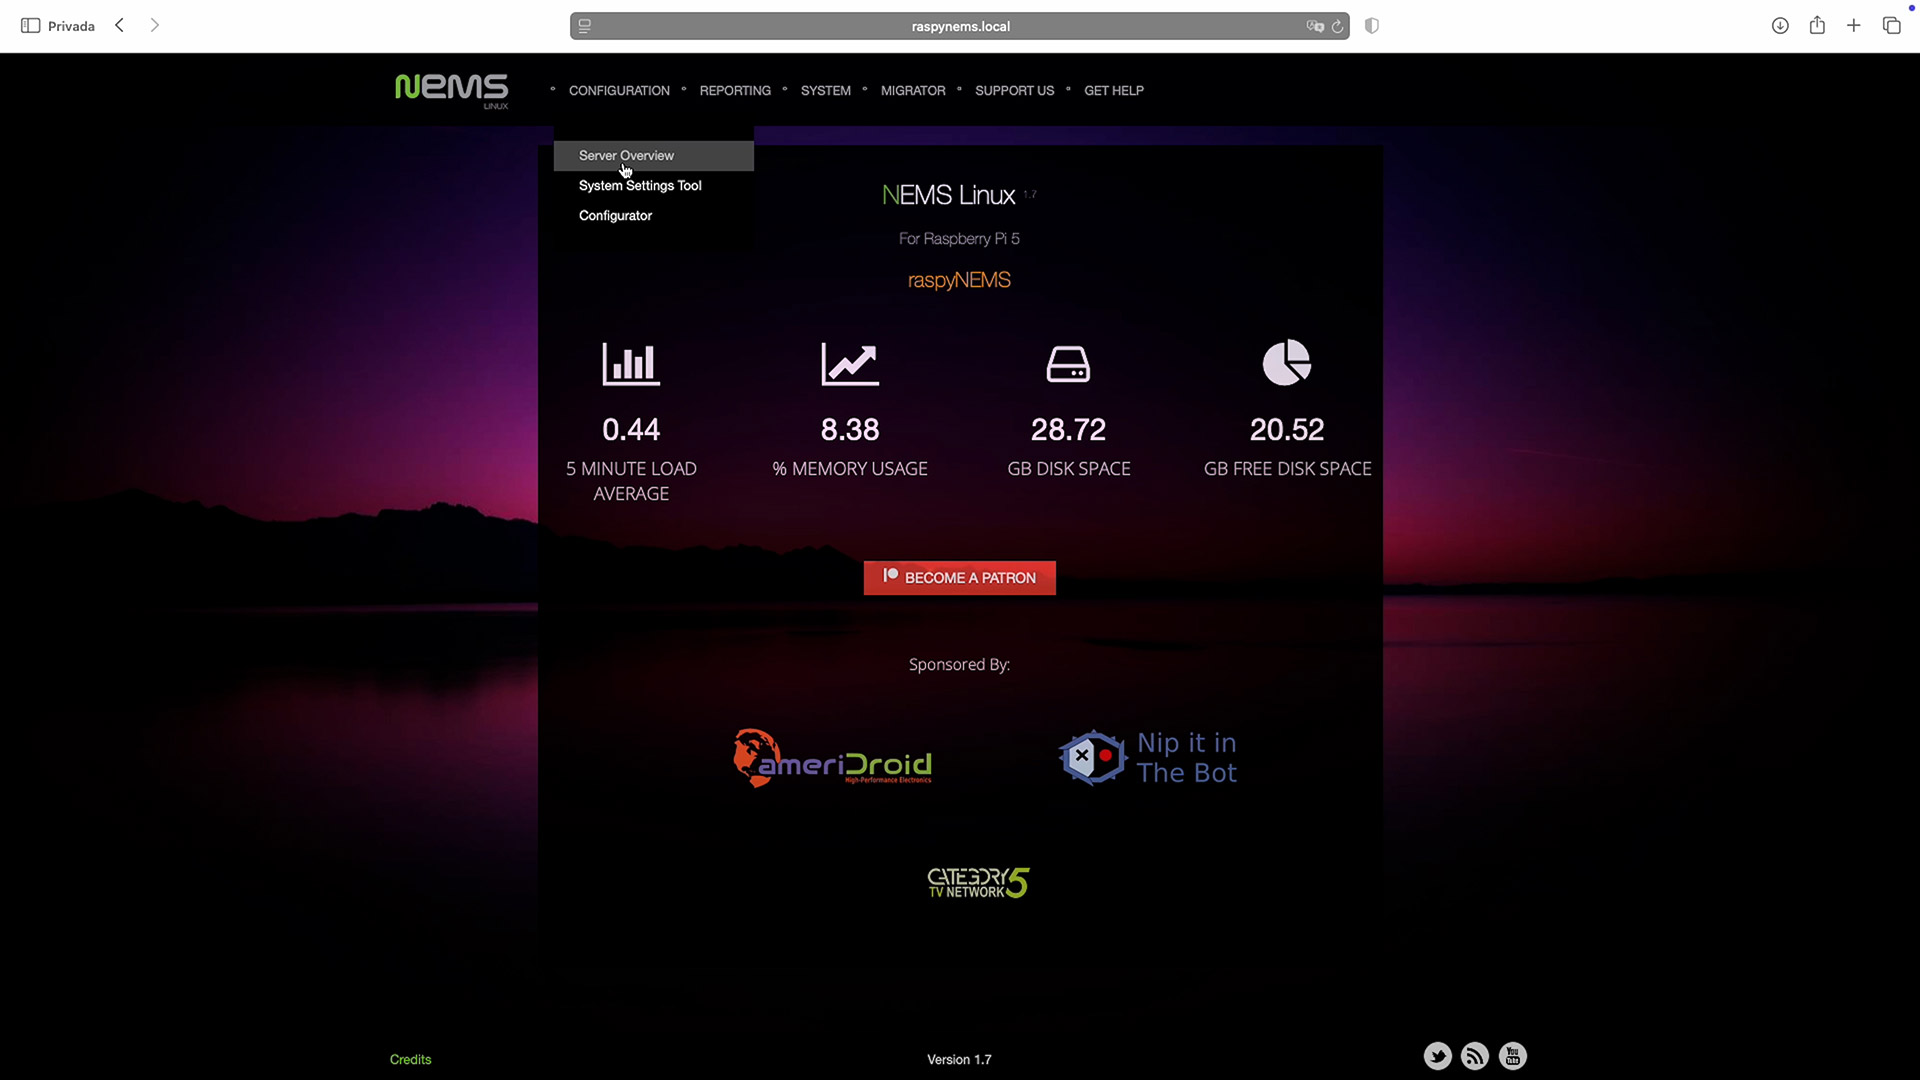Click the NEMS Linux page title
This screenshot has width=1920, height=1080.
pyautogui.click(x=948, y=196)
